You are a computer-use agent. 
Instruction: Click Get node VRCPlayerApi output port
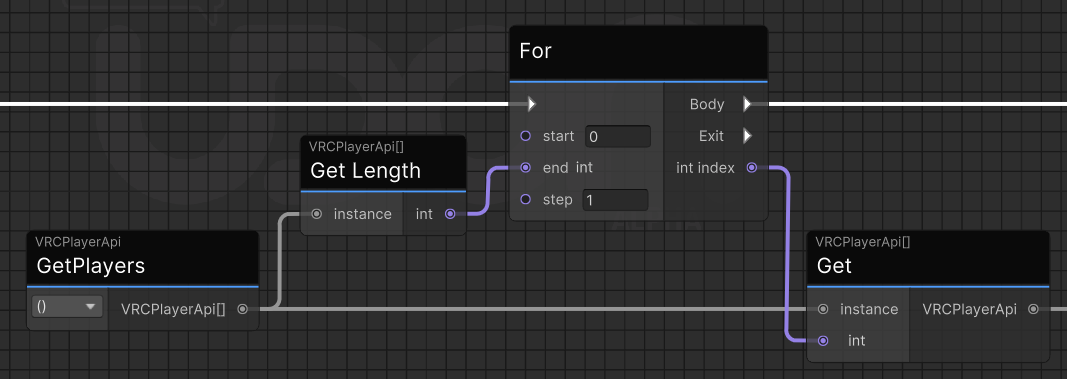[x=1034, y=309]
